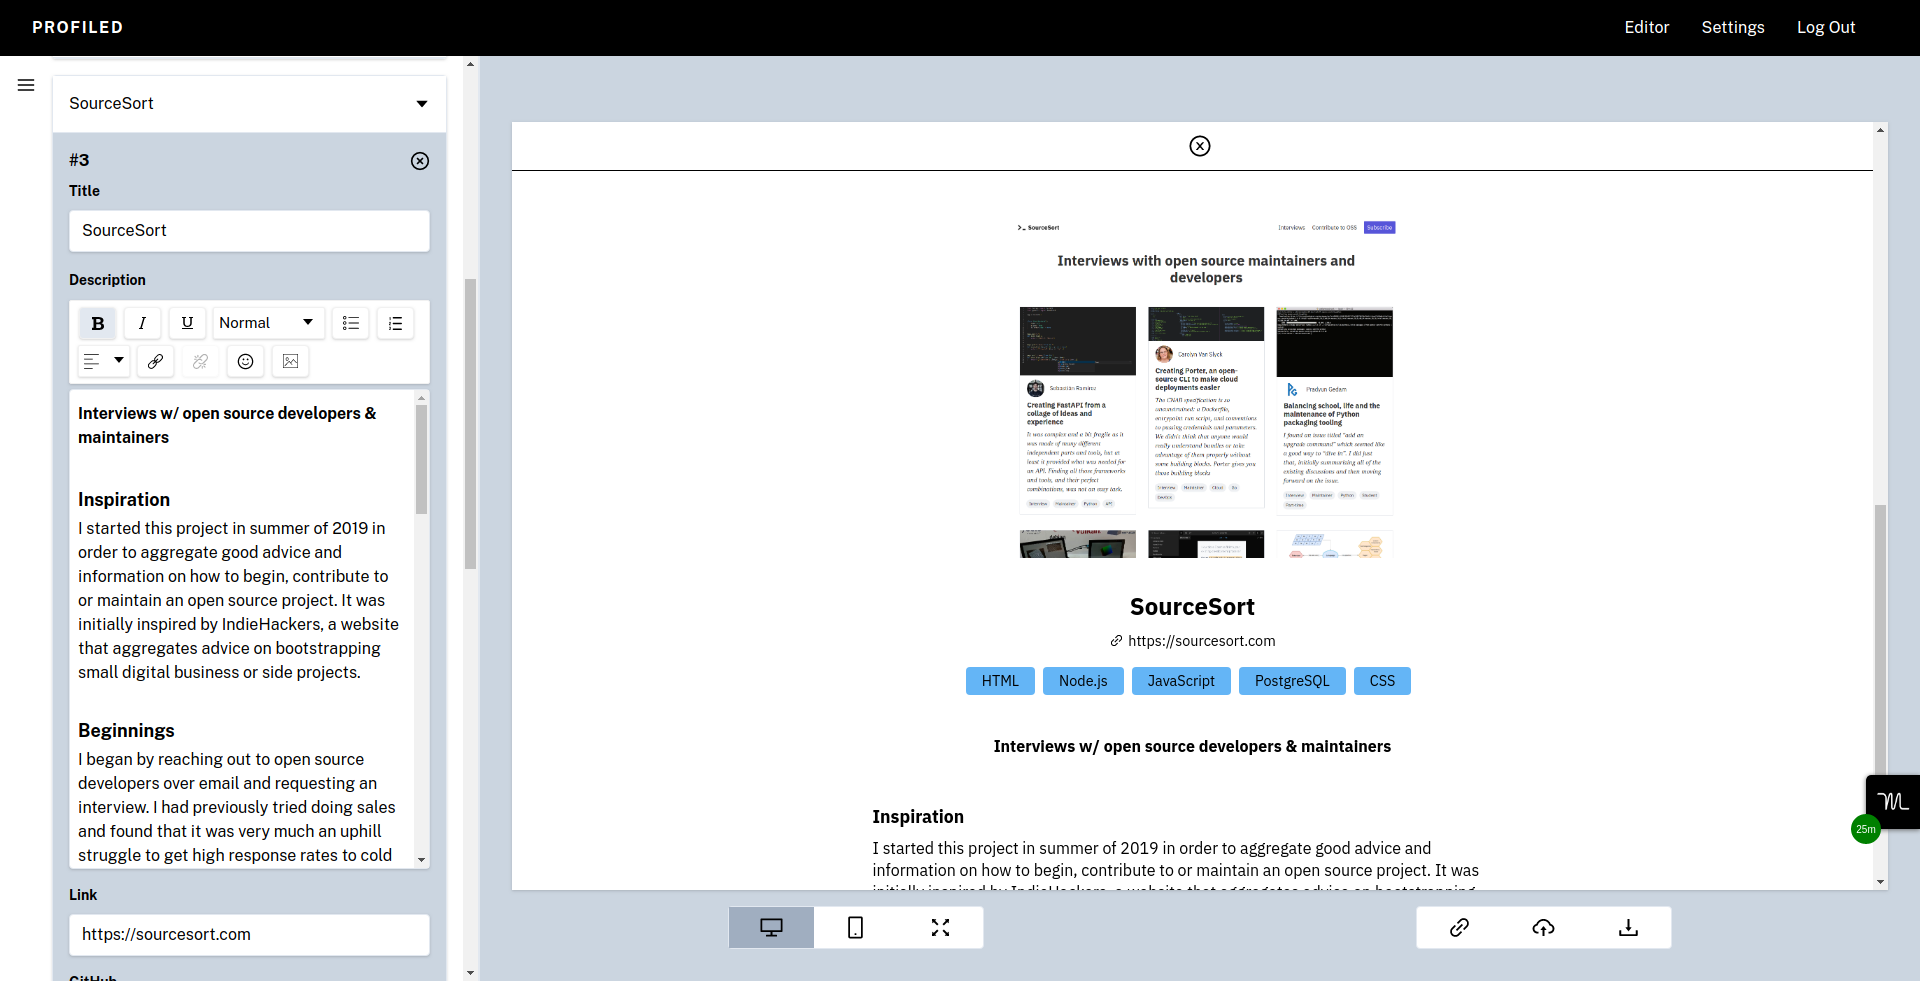
Task: Toggle italic formatting in description editor
Action: [x=142, y=323]
